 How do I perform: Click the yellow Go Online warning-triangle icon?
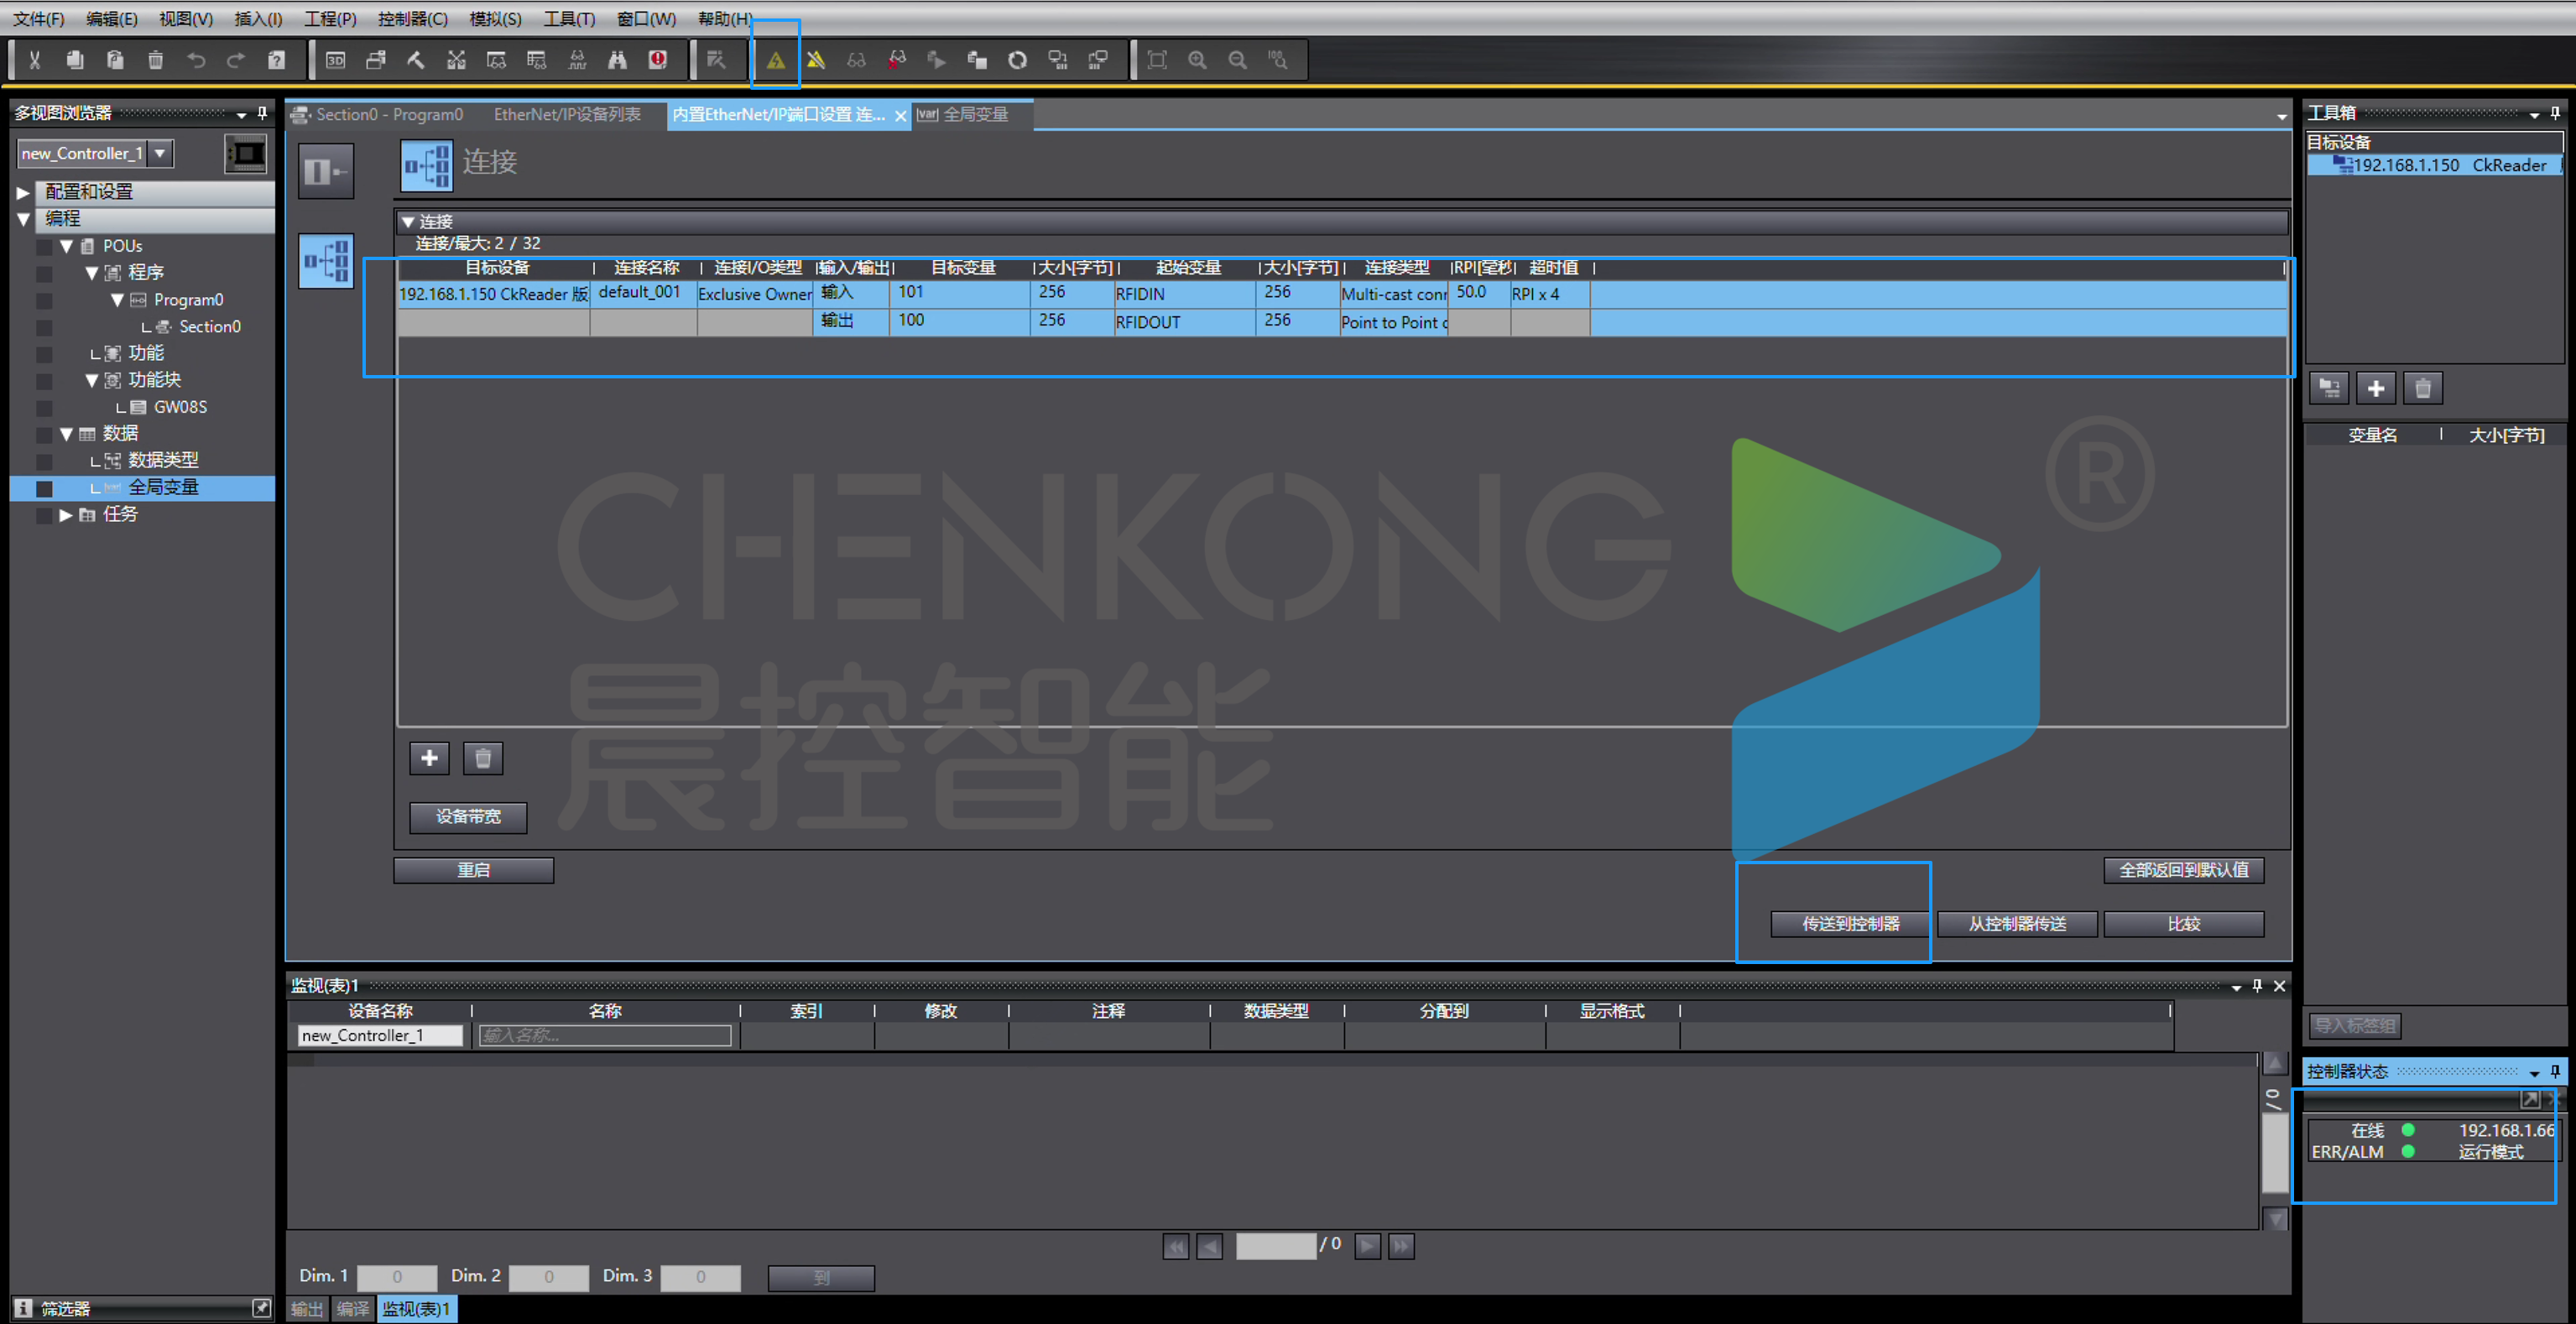click(776, 60)
